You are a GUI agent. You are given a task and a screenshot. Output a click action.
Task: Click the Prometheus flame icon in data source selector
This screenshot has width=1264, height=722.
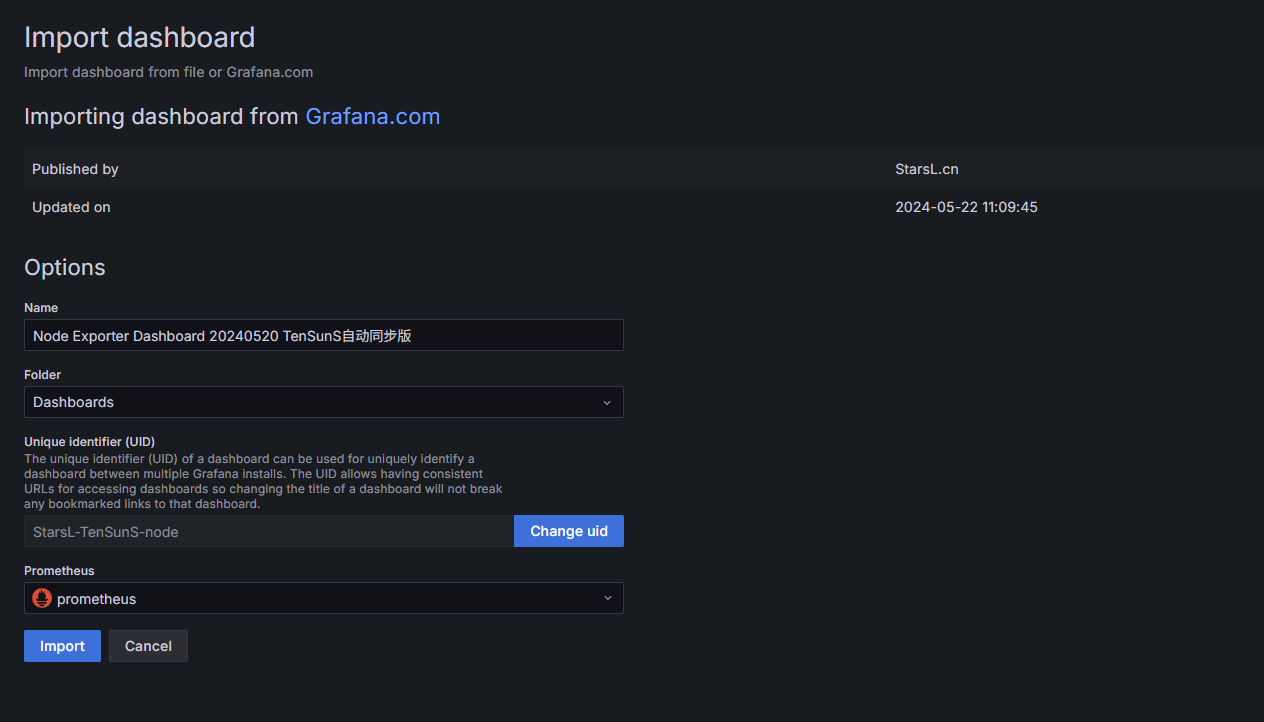tap(42, 599)
